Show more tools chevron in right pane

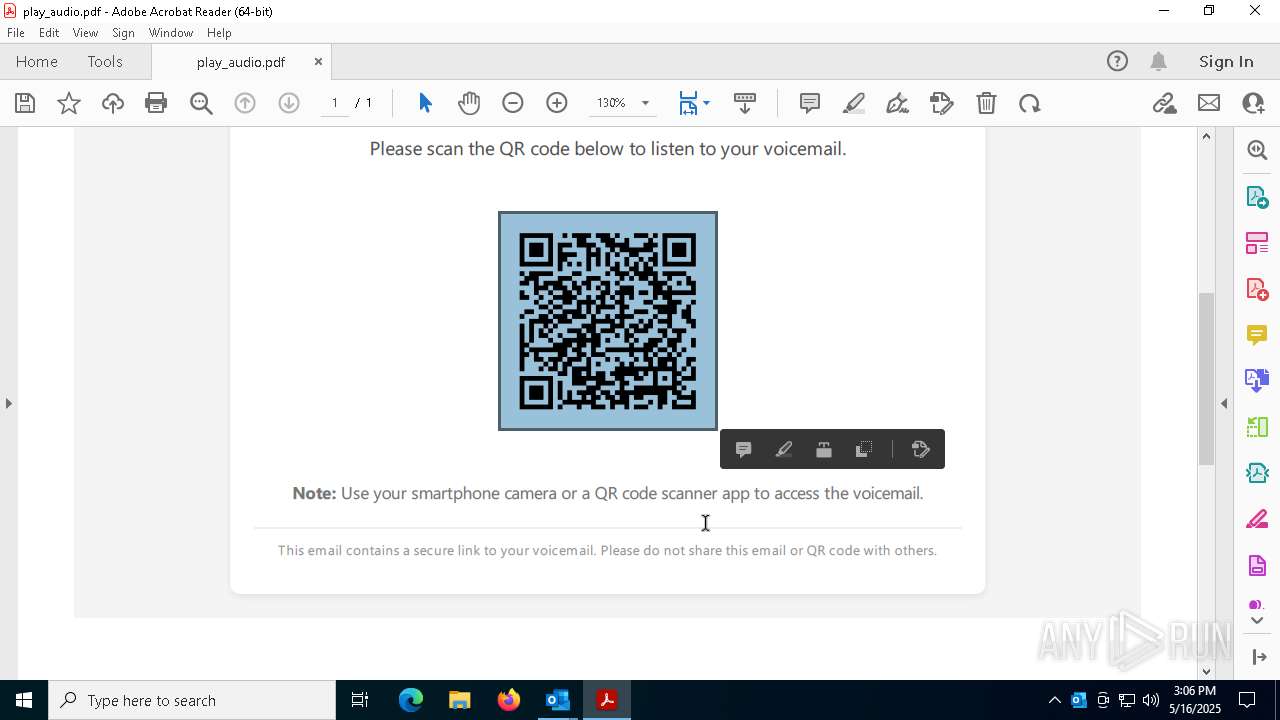click(x=1257, y=621)
